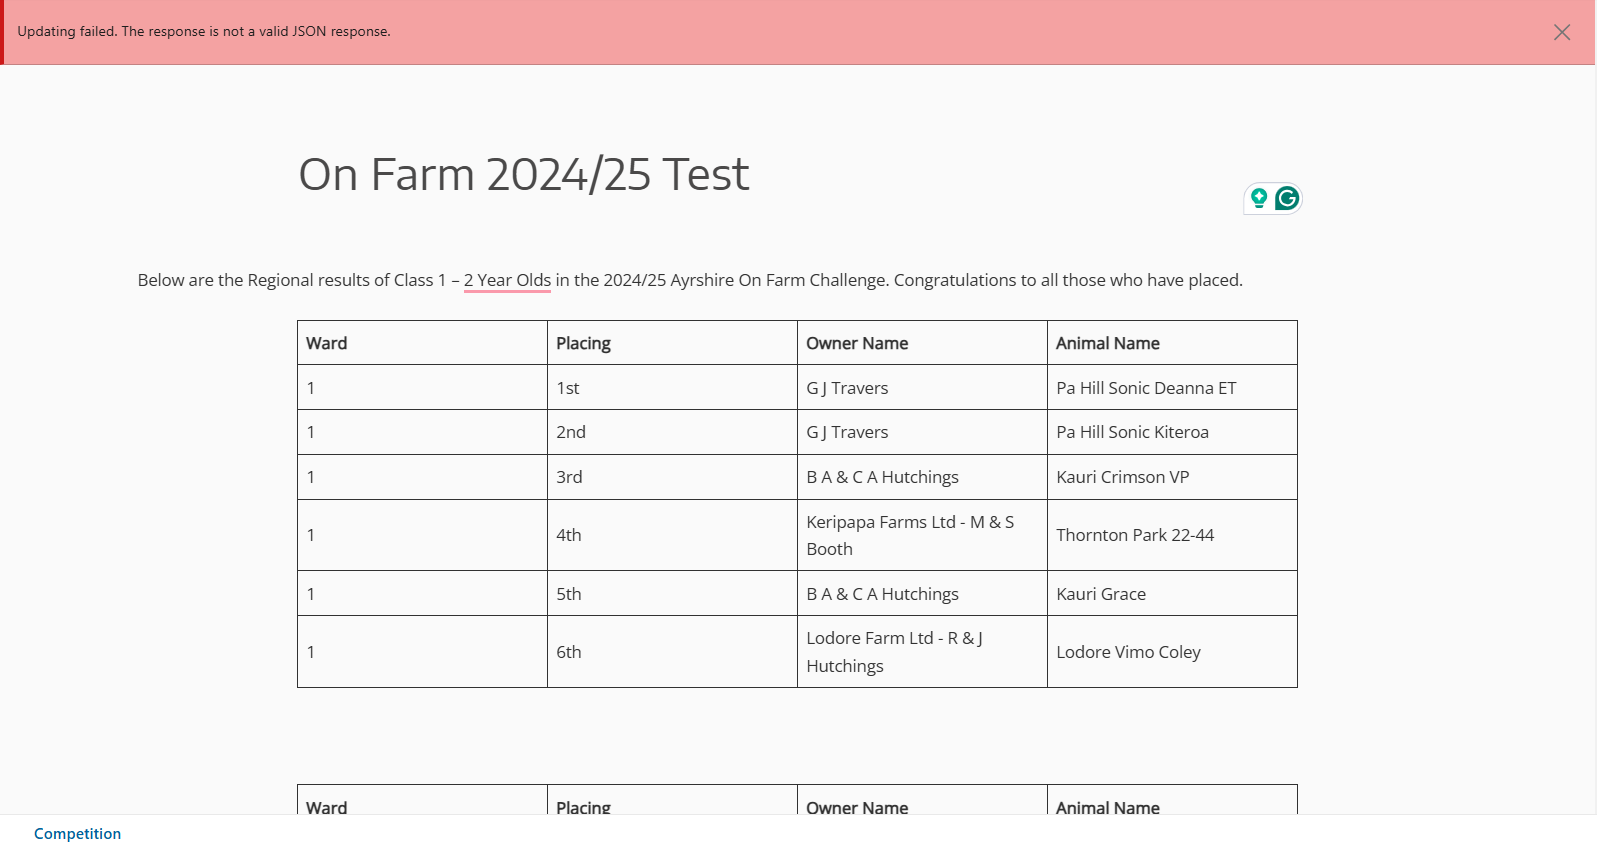Click the page title On Farm 2024/25 Test
Viewport: 1597px width, 848px height.
523,174
